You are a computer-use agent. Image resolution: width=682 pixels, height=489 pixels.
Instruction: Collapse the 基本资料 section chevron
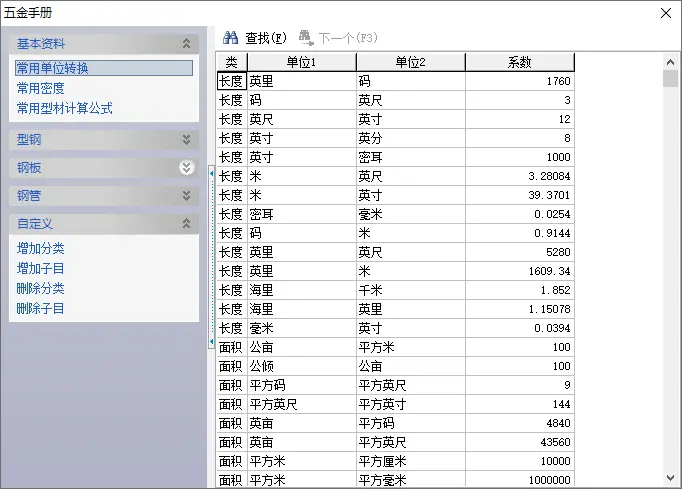coord(187,44)
